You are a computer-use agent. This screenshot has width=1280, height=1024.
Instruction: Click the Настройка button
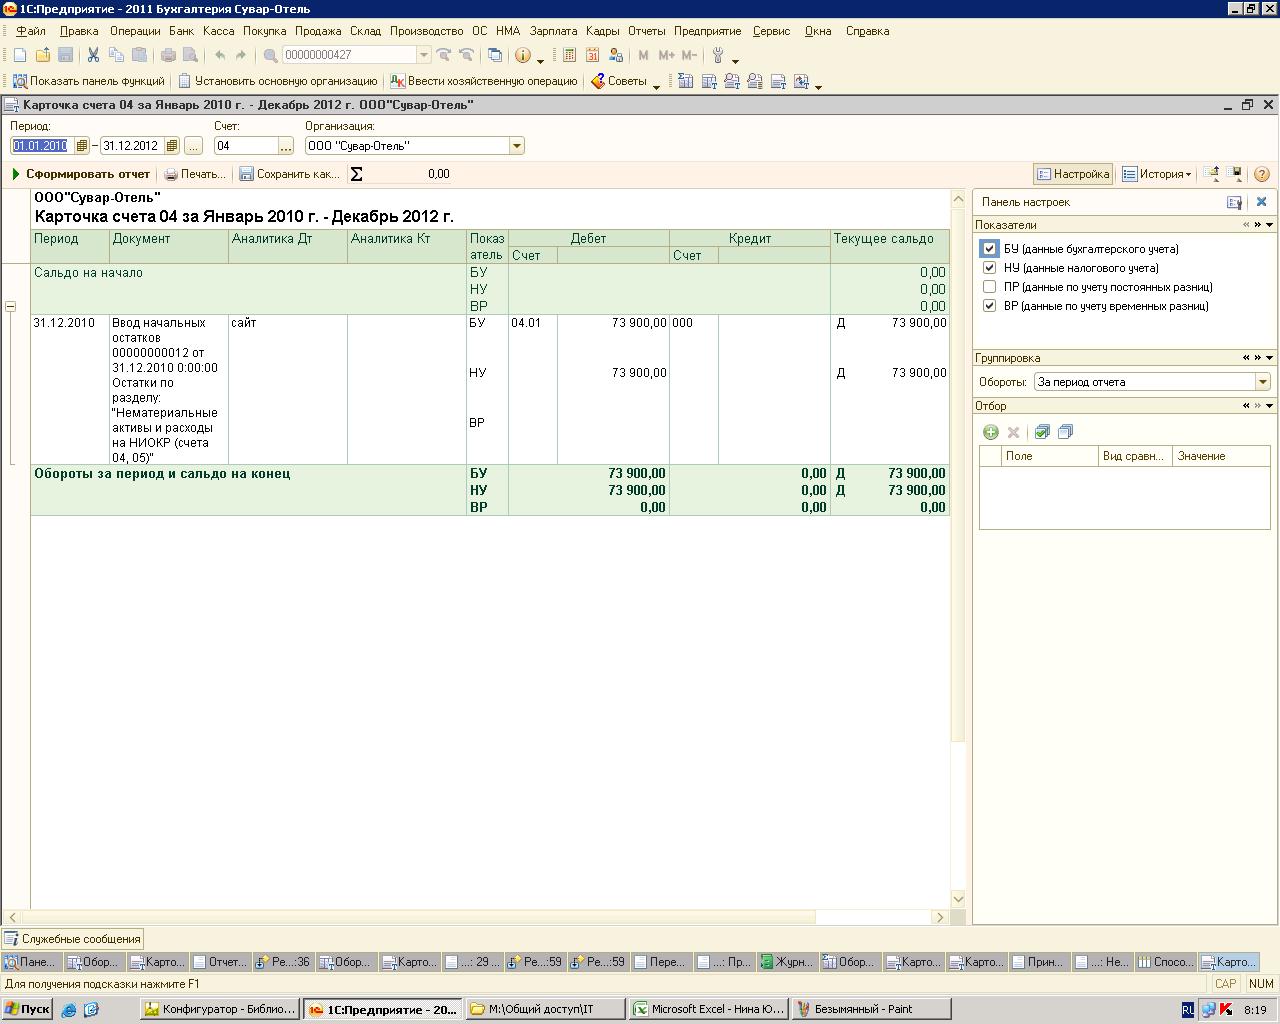tap(1073, 174)
